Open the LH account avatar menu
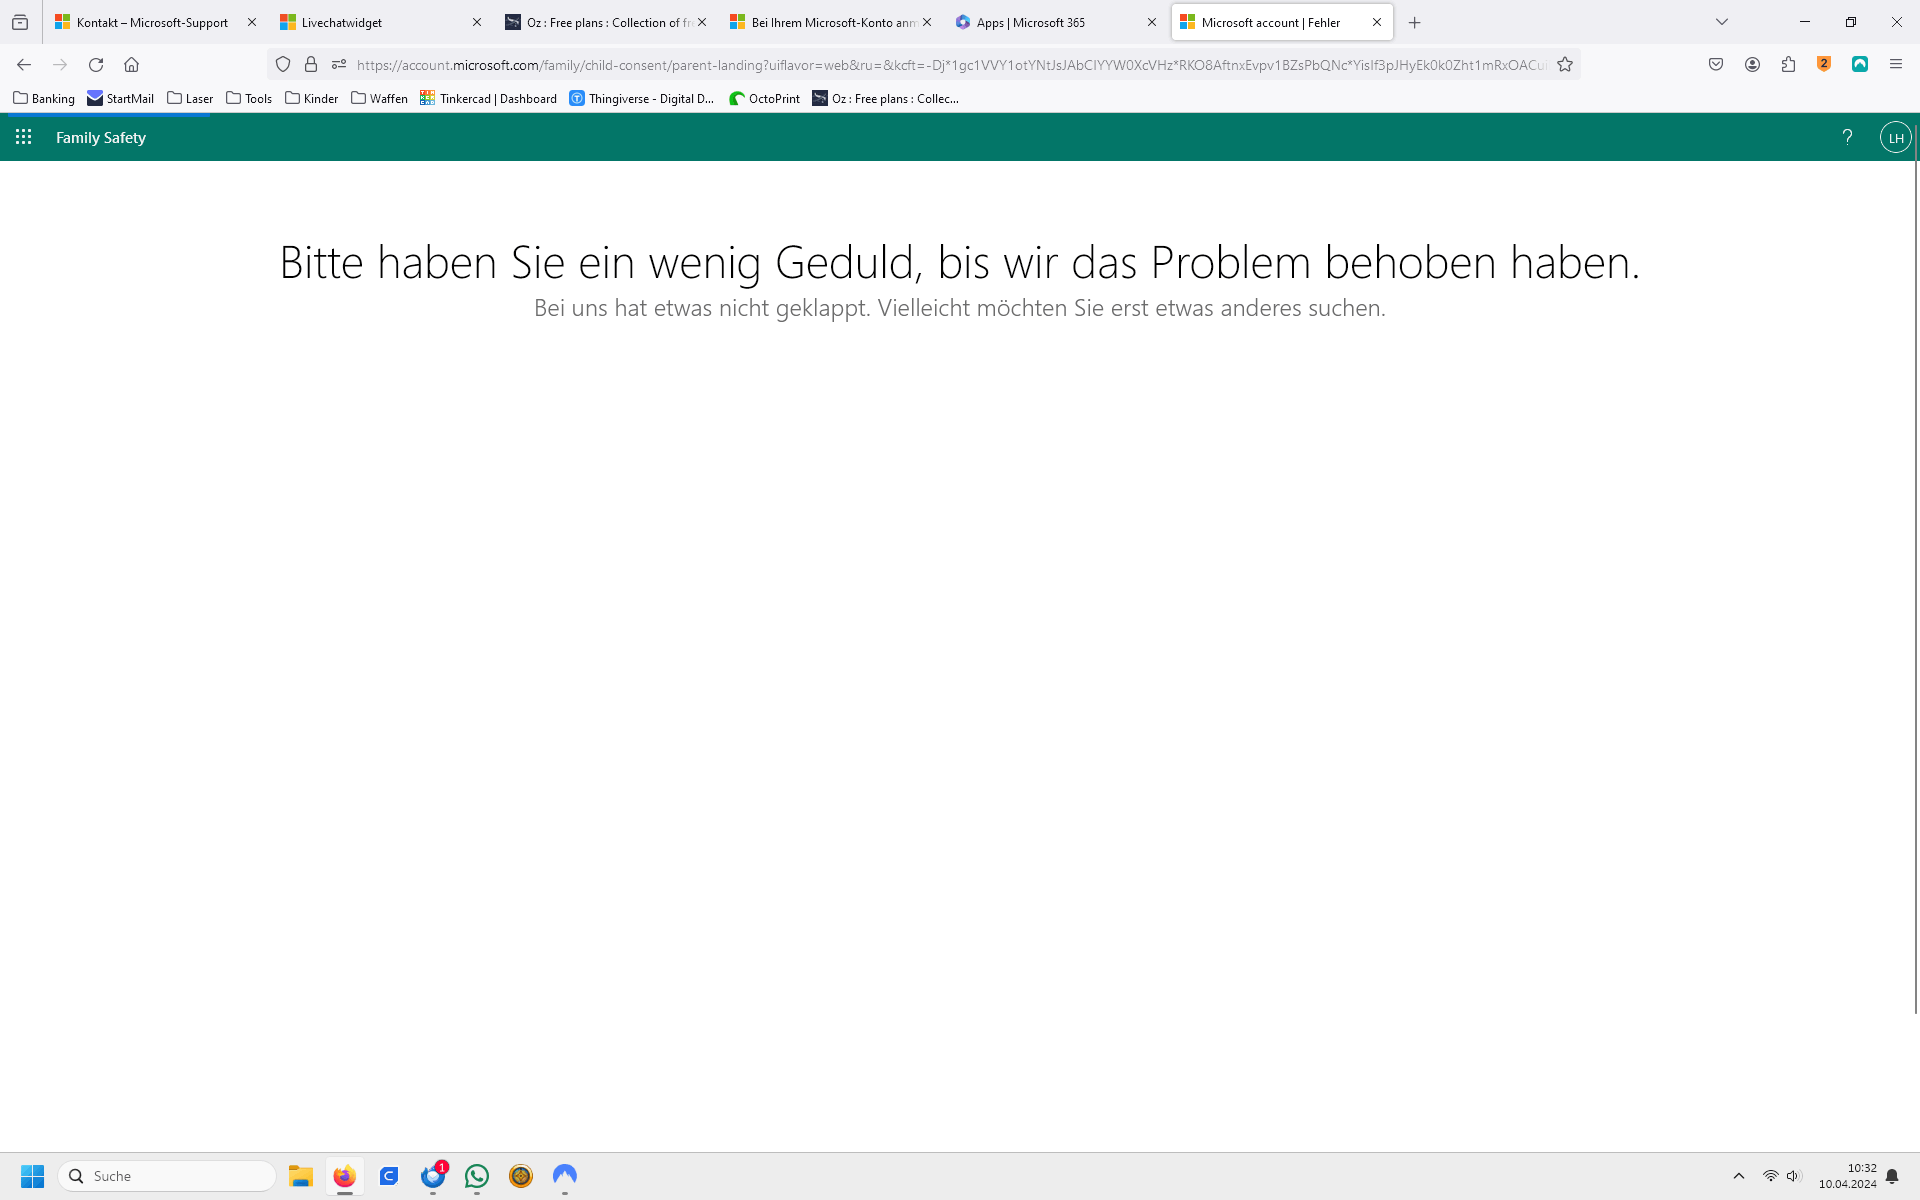This screenshot has height=1200, width=1920. 1895,137
